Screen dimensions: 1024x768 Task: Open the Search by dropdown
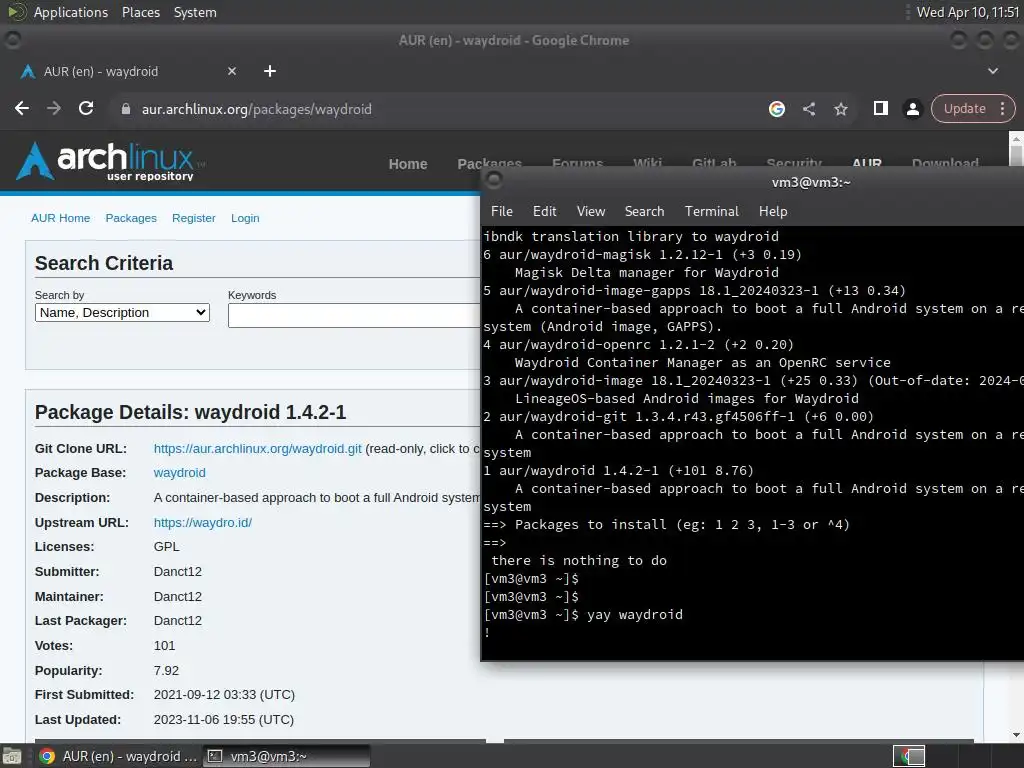pyautogui.click(x=122, y=313)
